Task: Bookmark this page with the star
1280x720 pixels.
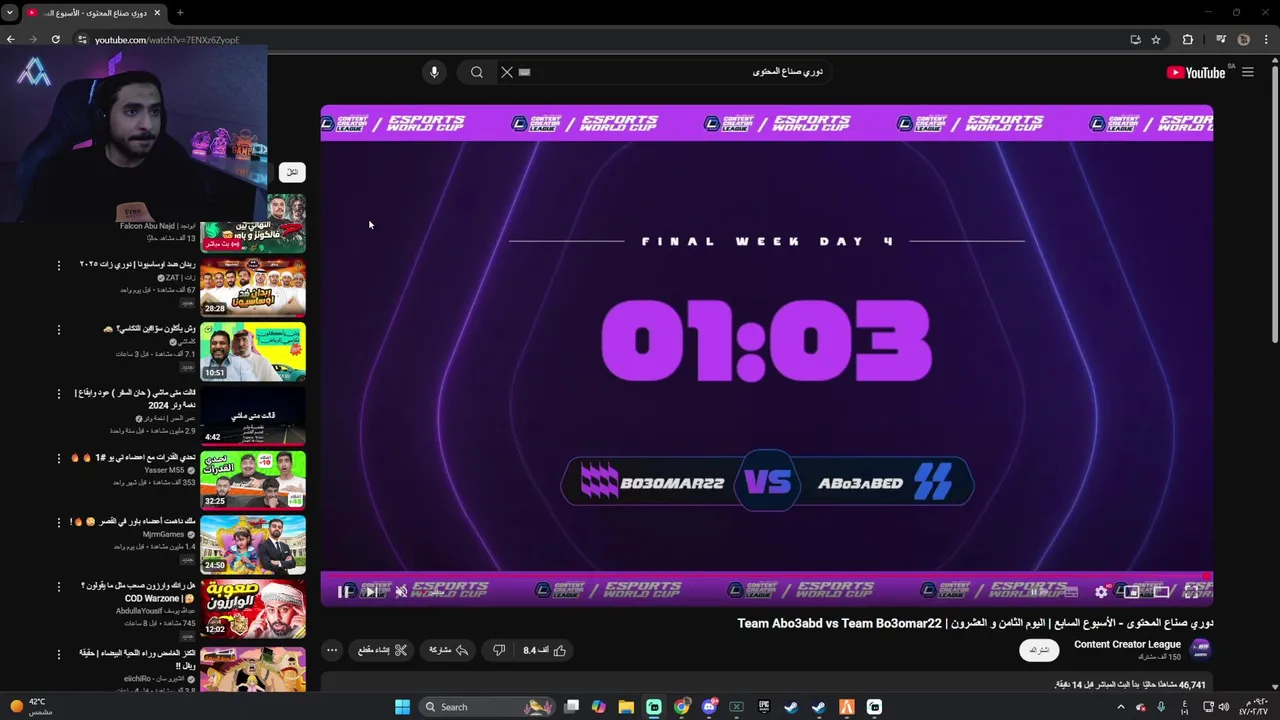Action: [1156, 39]
